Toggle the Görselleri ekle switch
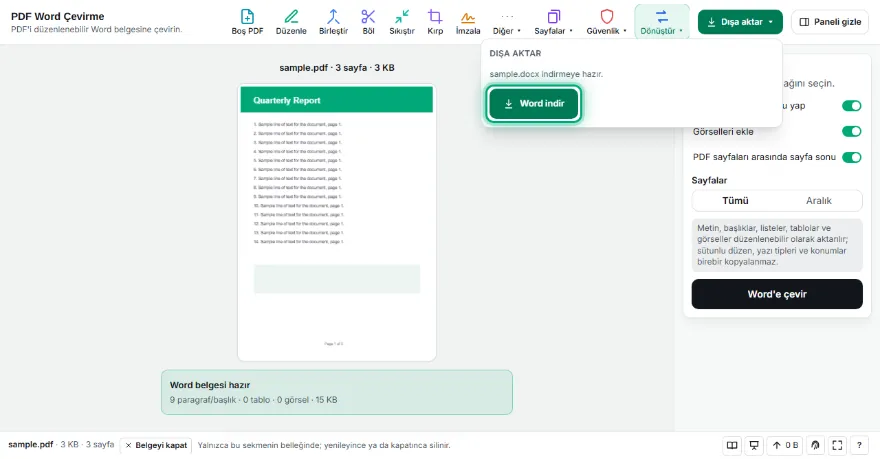 point(851,131)
